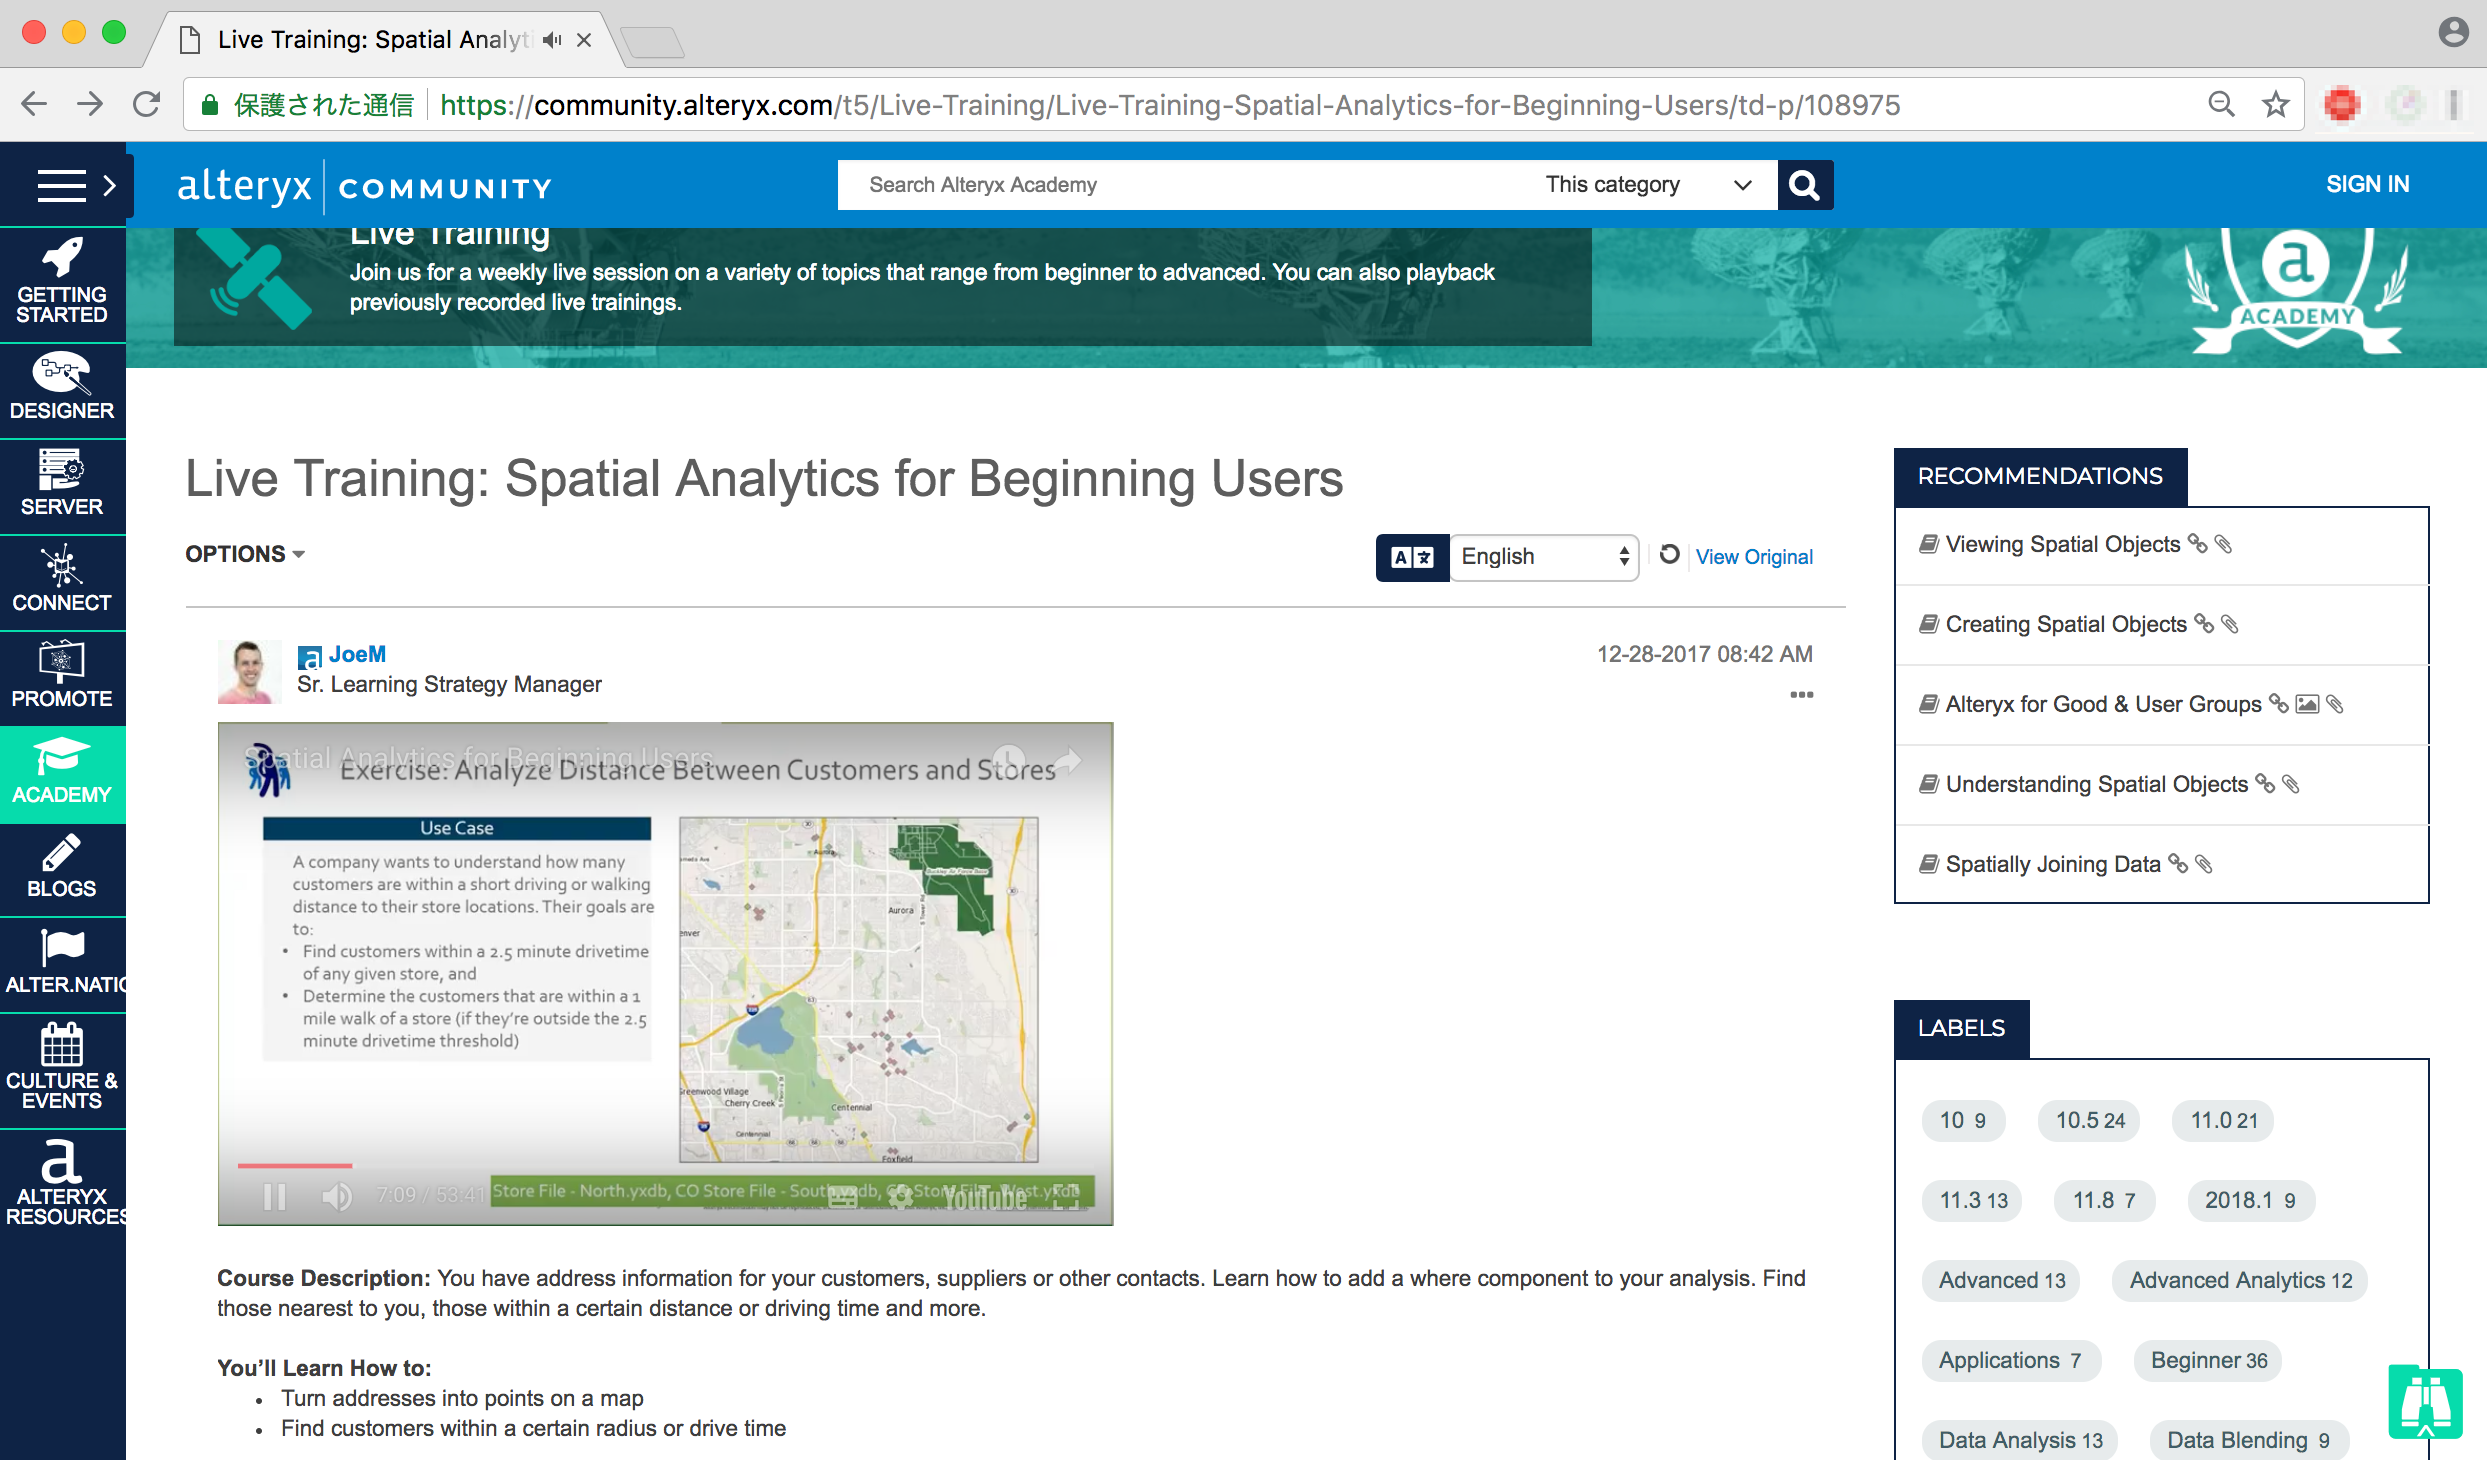The image size is (2487, 1460).
Task: Select the 10.5 label tag
Action: (x=2089, y=1121)
